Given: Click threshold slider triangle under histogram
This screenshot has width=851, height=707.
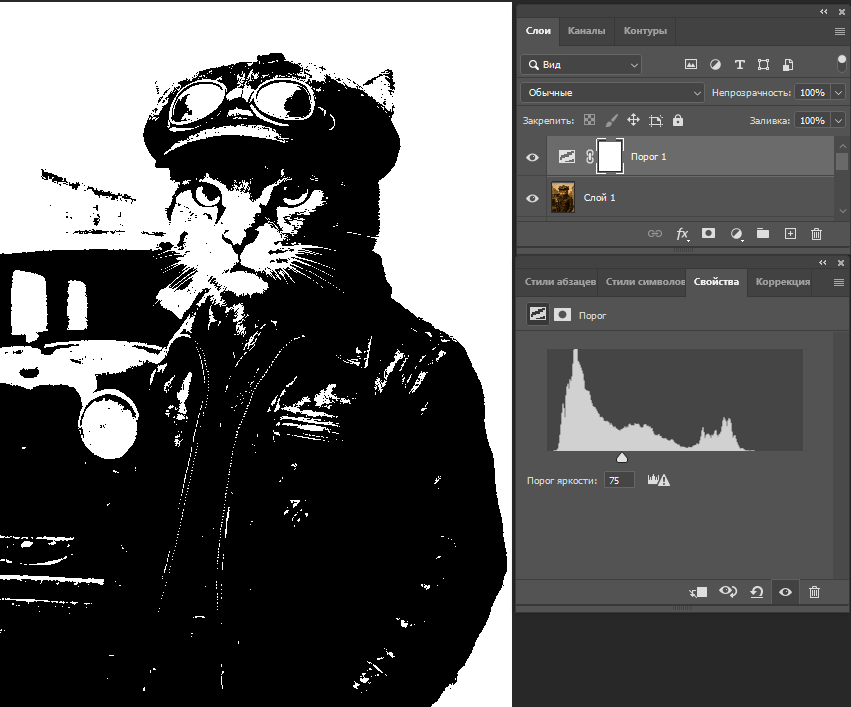Looking at the screenshot, I should [622, 457].
